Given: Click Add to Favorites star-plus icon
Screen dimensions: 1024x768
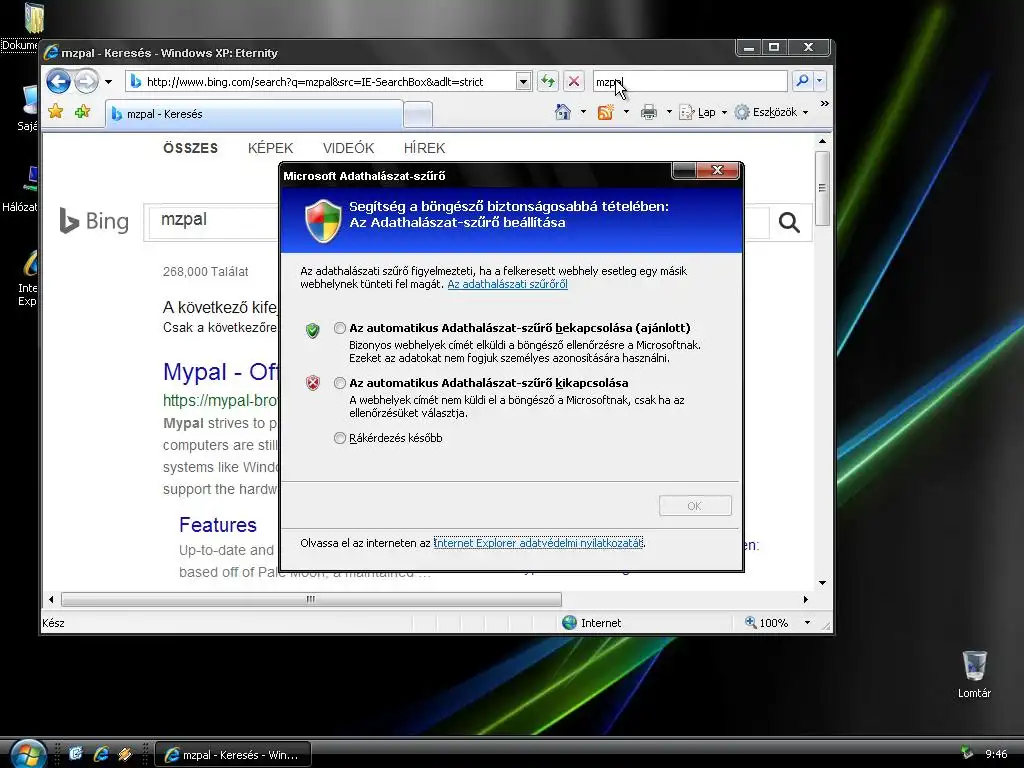Looking at the screenshot, I should (82, 112).
